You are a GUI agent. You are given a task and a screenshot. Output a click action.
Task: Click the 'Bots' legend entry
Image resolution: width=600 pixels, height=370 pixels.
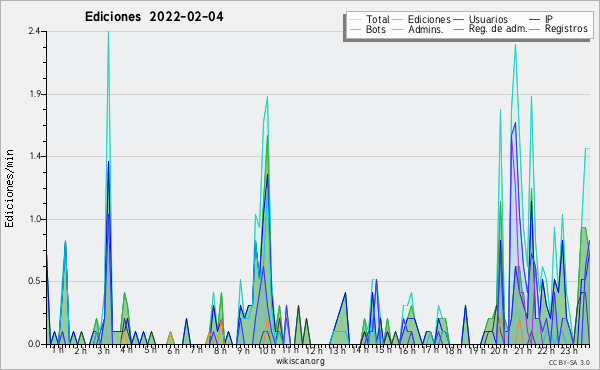[376, 29]
